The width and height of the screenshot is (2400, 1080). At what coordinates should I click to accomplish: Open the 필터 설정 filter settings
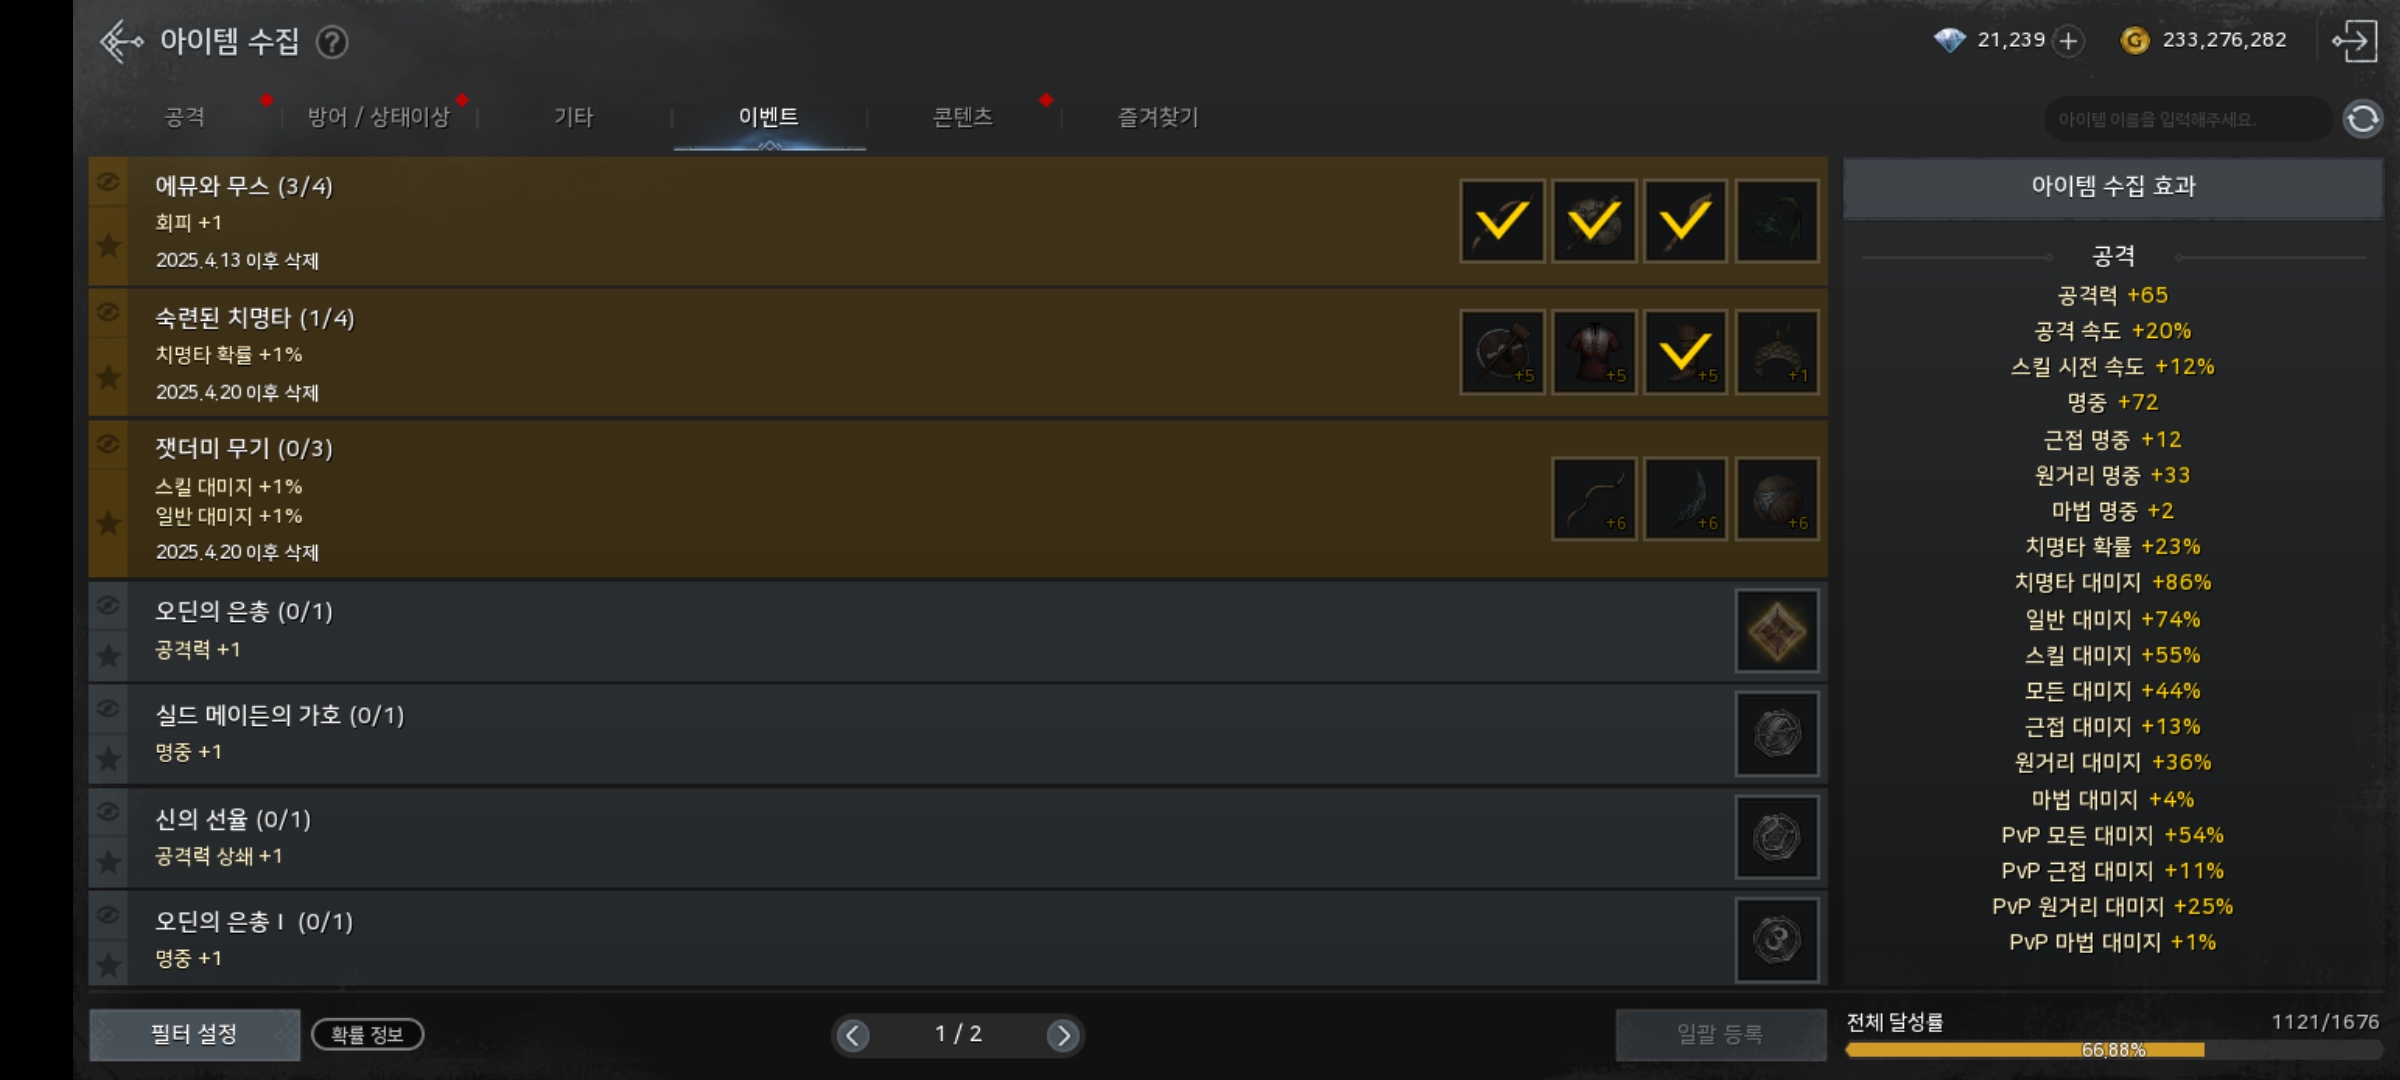click(x=194, y=1034)
